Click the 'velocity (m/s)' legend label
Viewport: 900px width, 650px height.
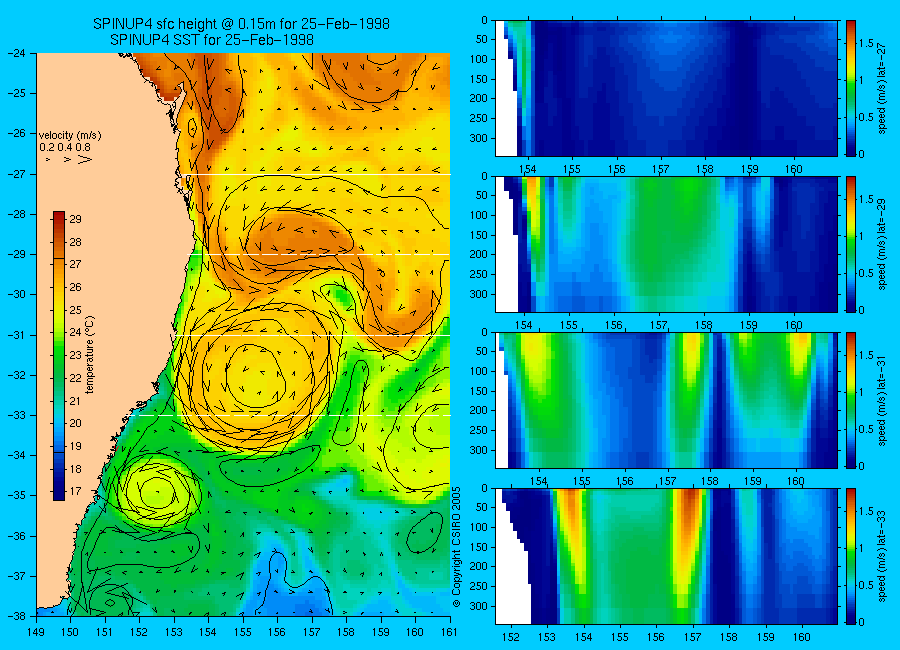[x=70, y=136]
